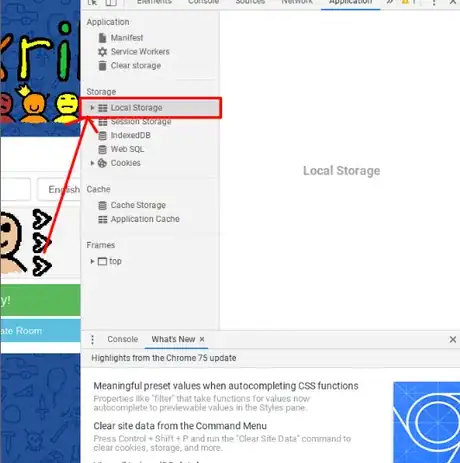Expand the Cookies tree arrow

[x=92, y=163]
